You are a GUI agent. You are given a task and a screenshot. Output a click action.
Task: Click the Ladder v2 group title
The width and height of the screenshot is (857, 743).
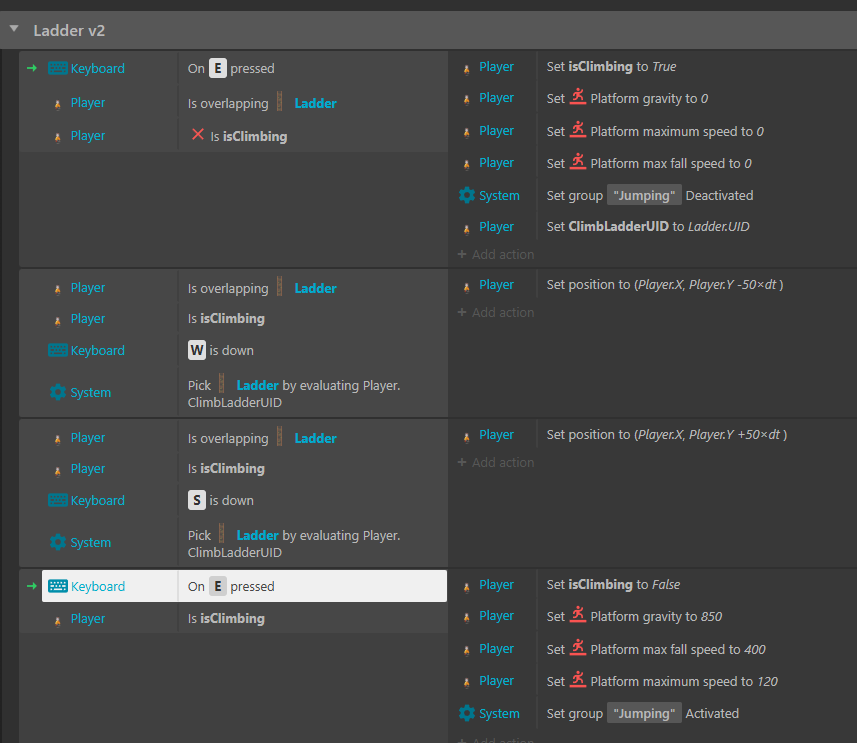coord(69,30)
